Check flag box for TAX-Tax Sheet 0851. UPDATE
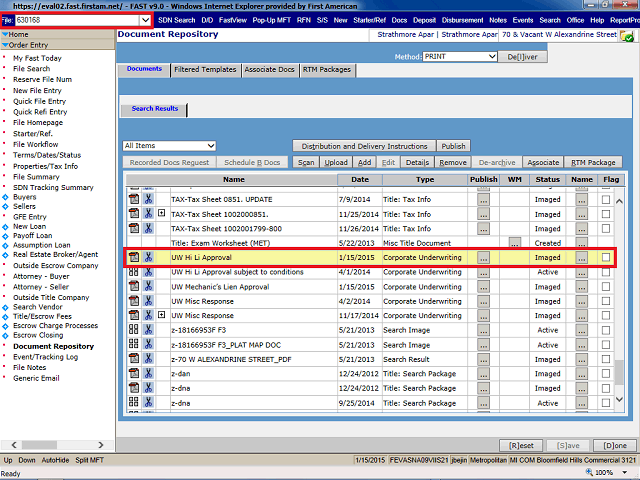This screenshot has height=480, width=640. pyautogui.click(x=606, y=199)
